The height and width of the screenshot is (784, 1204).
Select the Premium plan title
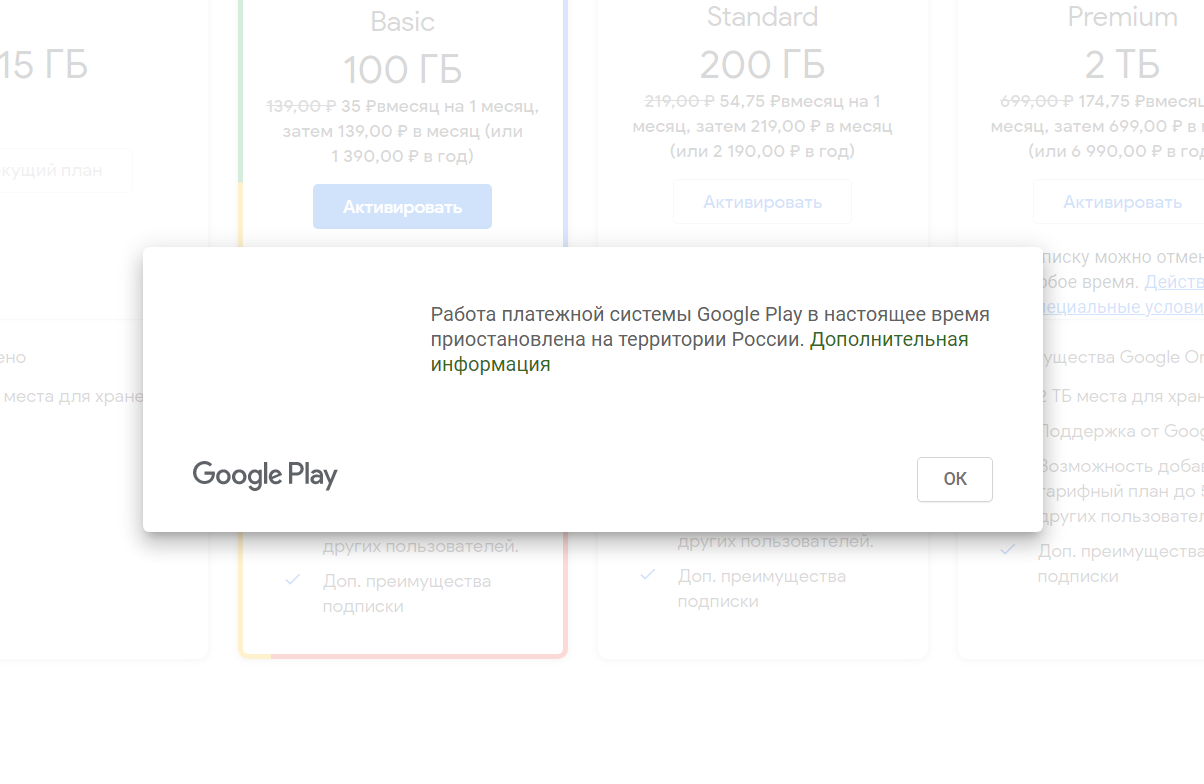[x=1122, y=17]
